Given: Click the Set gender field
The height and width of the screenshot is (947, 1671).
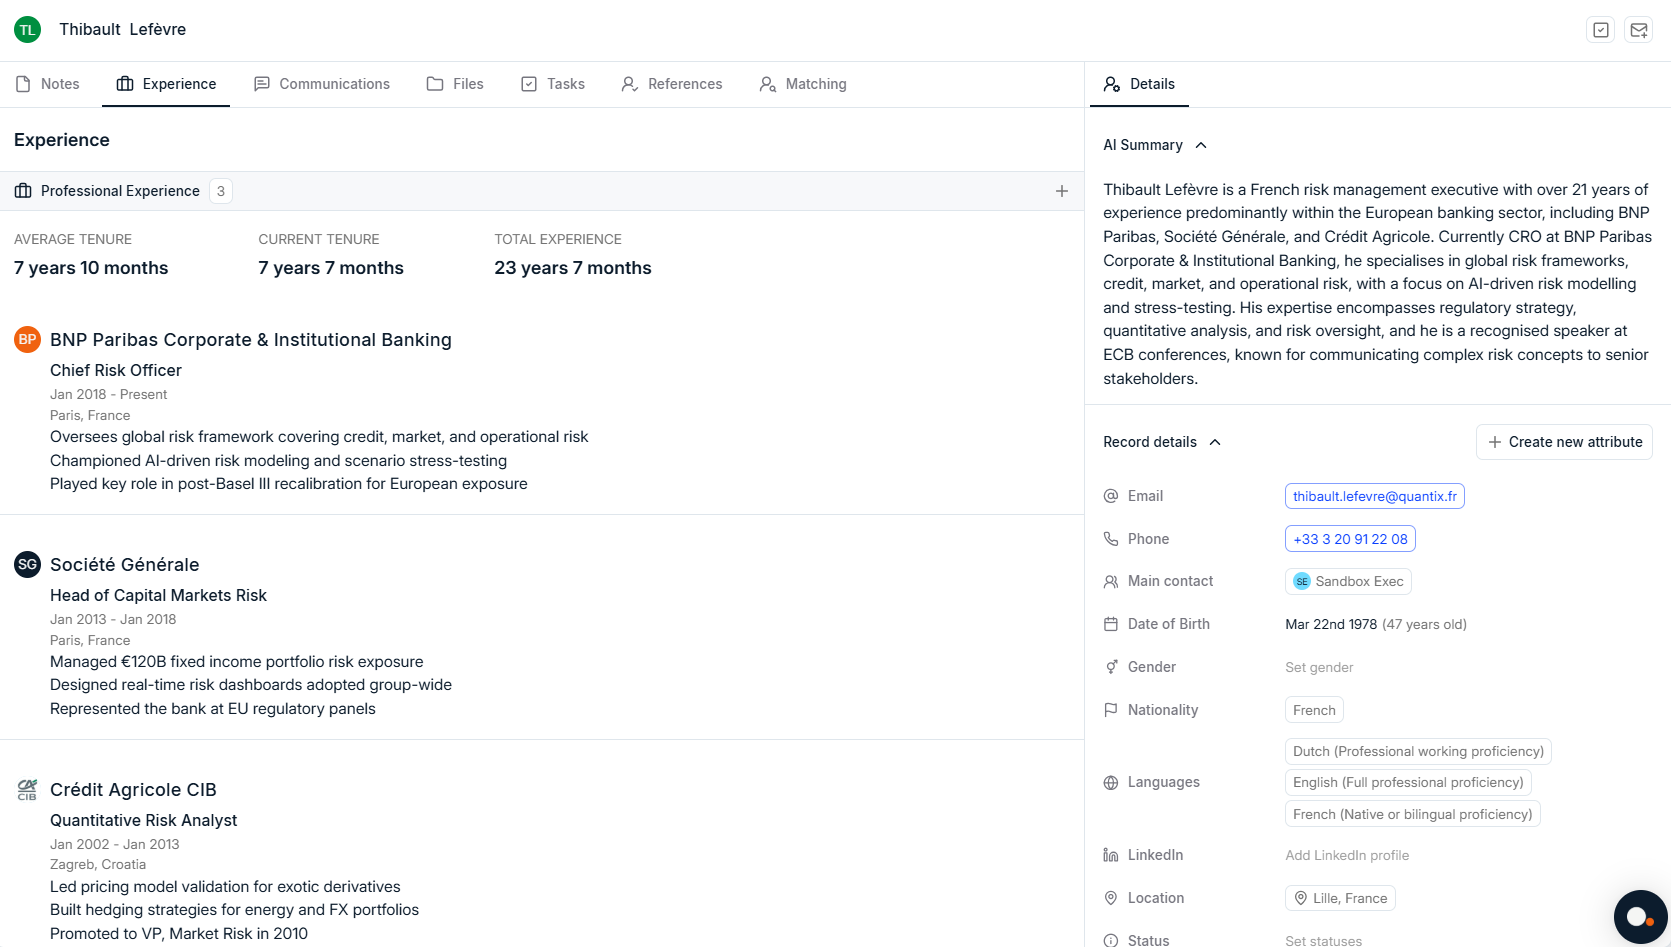Looking at the screenshot, I should [x=1318, y=666].
